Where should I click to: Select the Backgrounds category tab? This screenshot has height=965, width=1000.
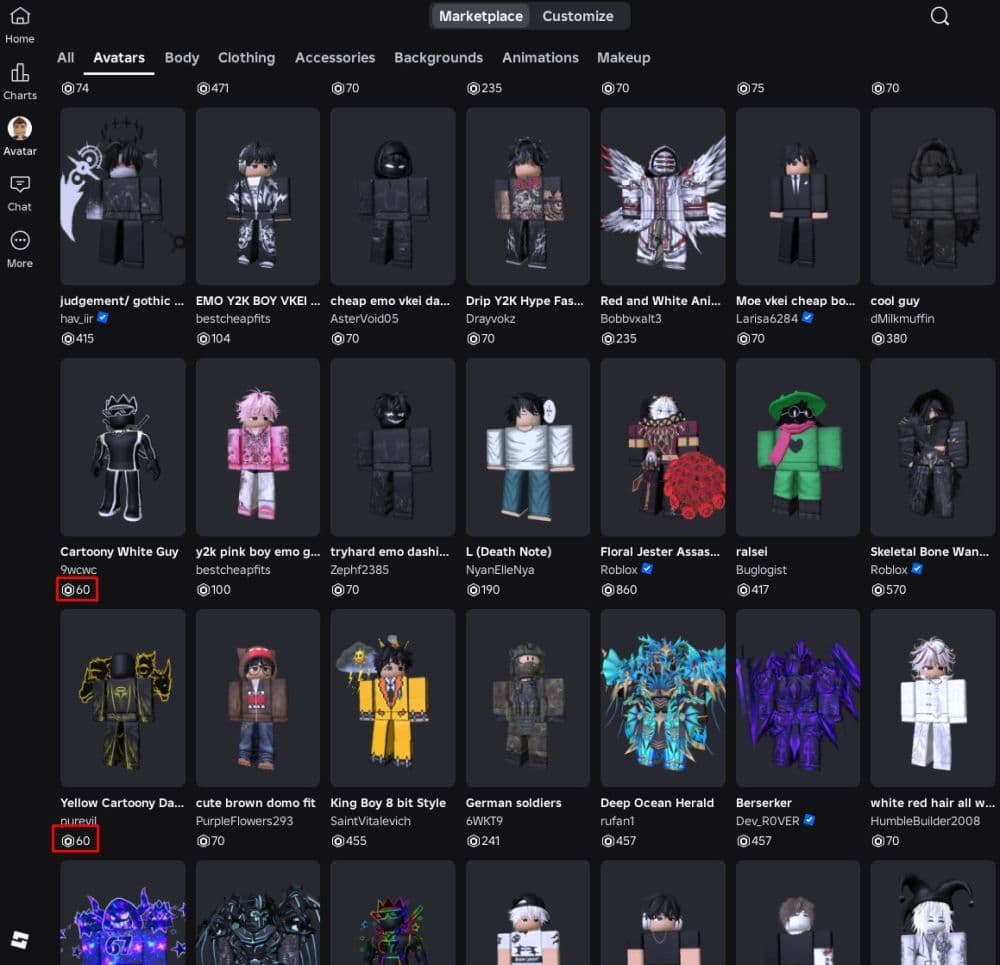point(438,57)
